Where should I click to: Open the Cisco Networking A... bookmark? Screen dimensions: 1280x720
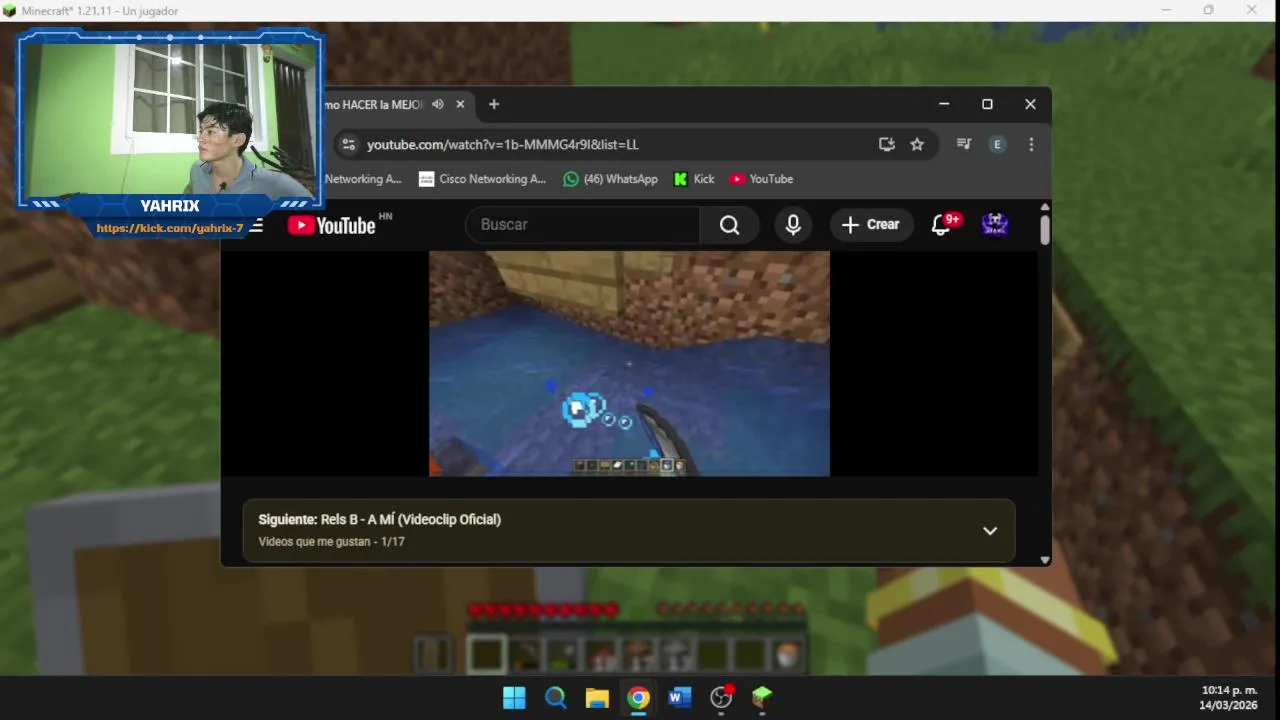482,179
